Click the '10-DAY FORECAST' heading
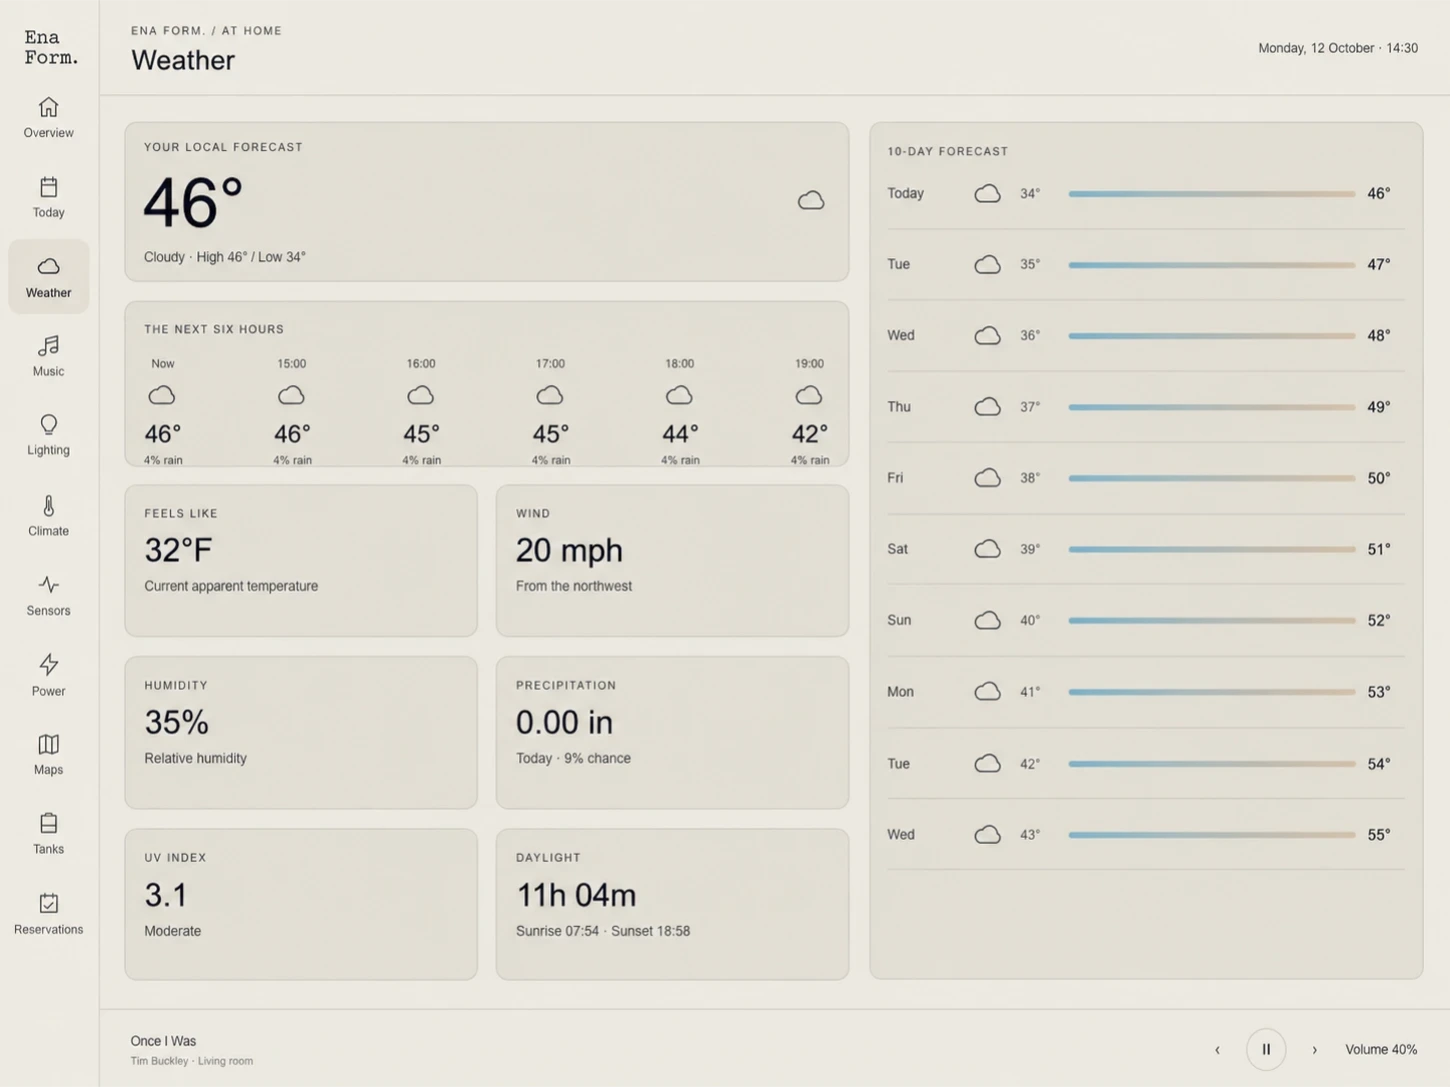The height and width of the screenshot is (1087, 1450). pos(947,152)
